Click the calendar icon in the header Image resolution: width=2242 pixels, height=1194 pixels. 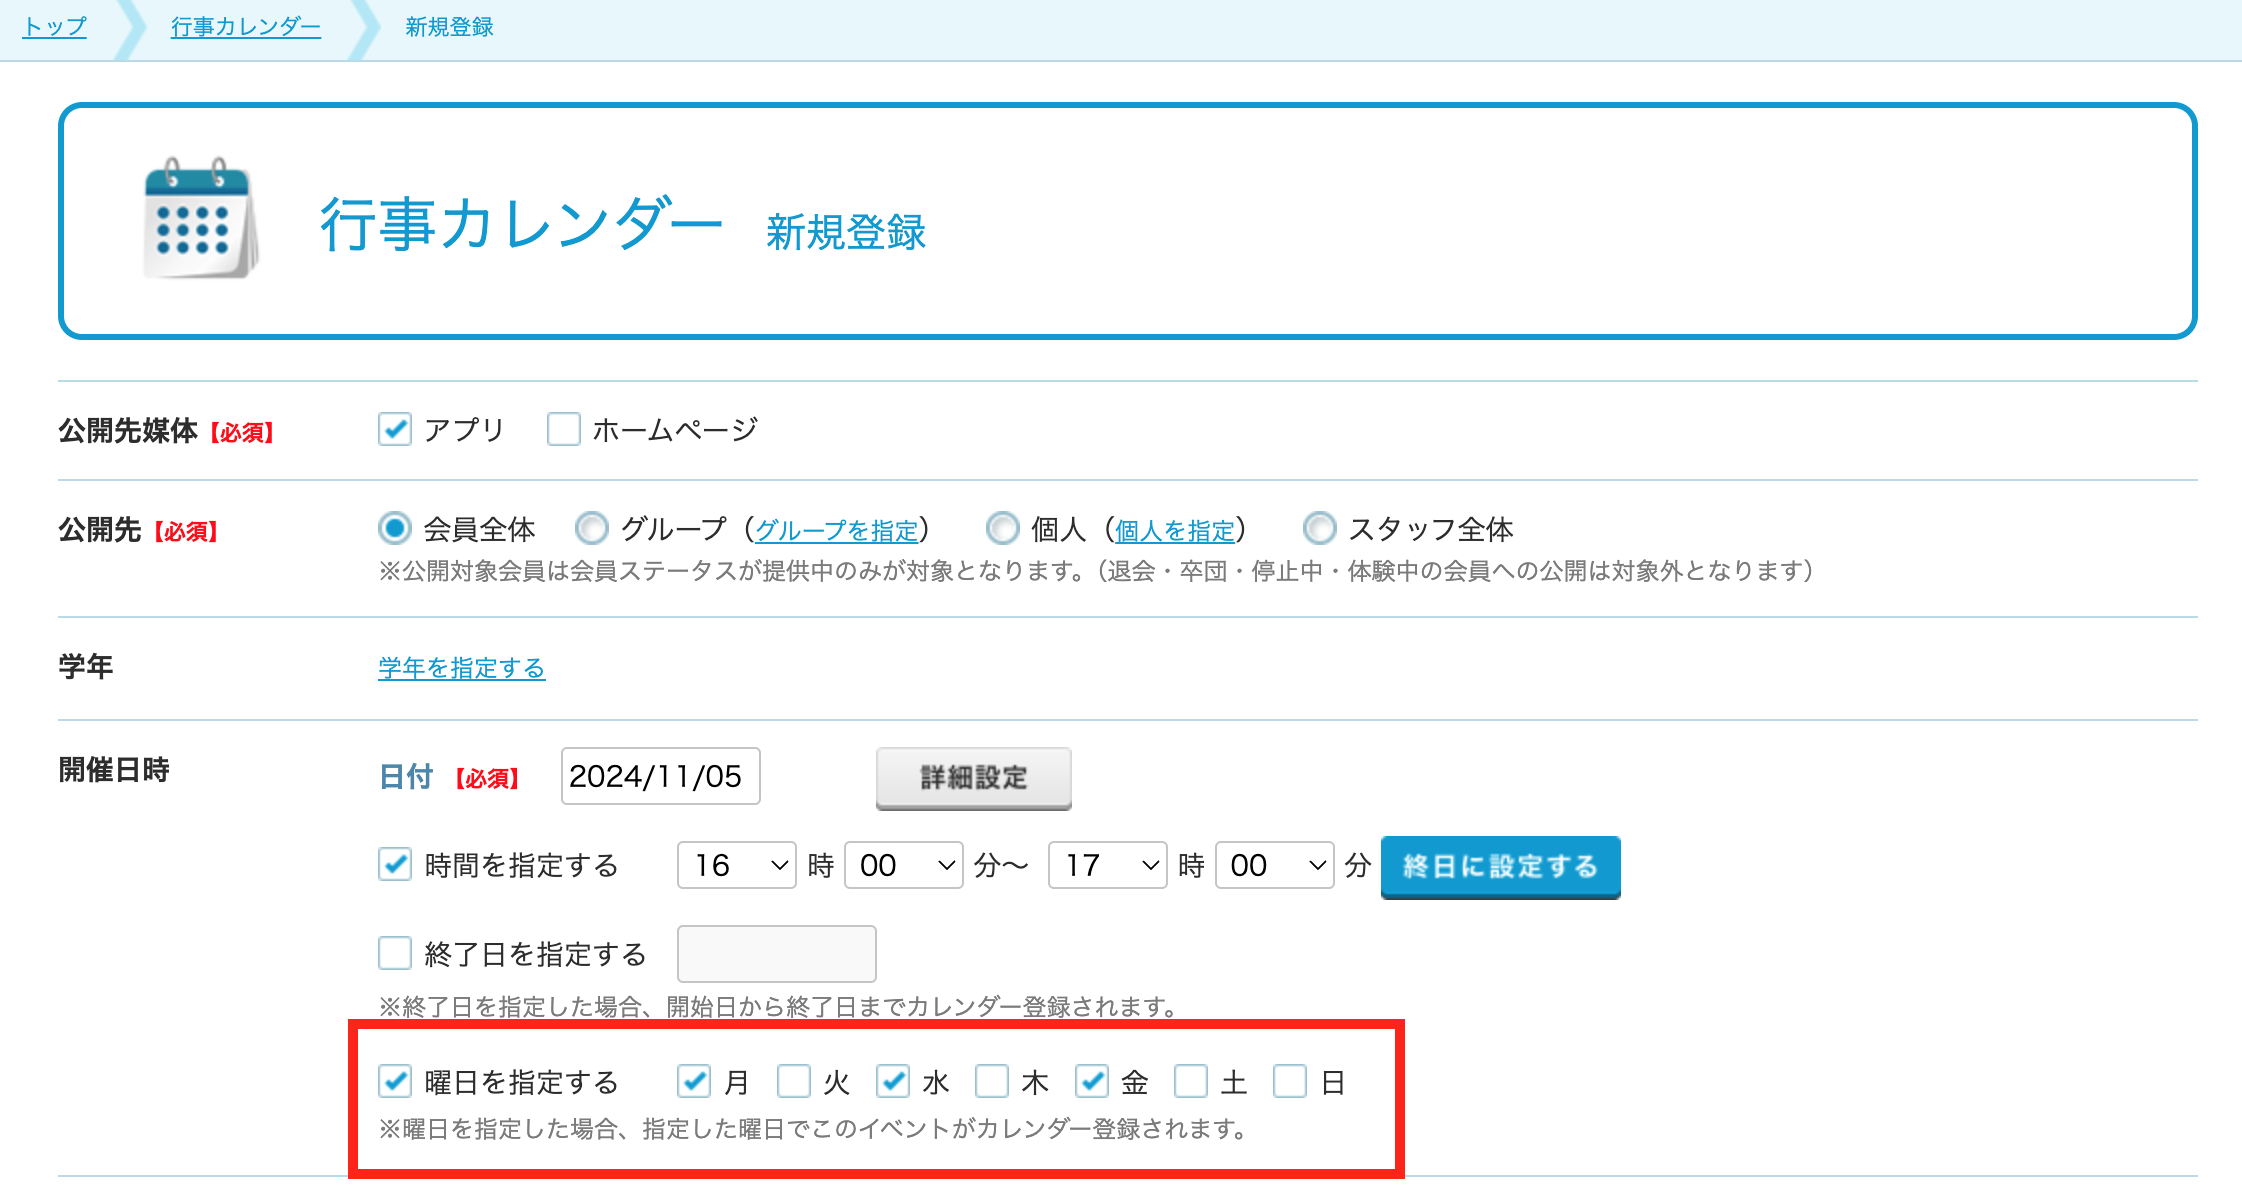pos(200,218)
